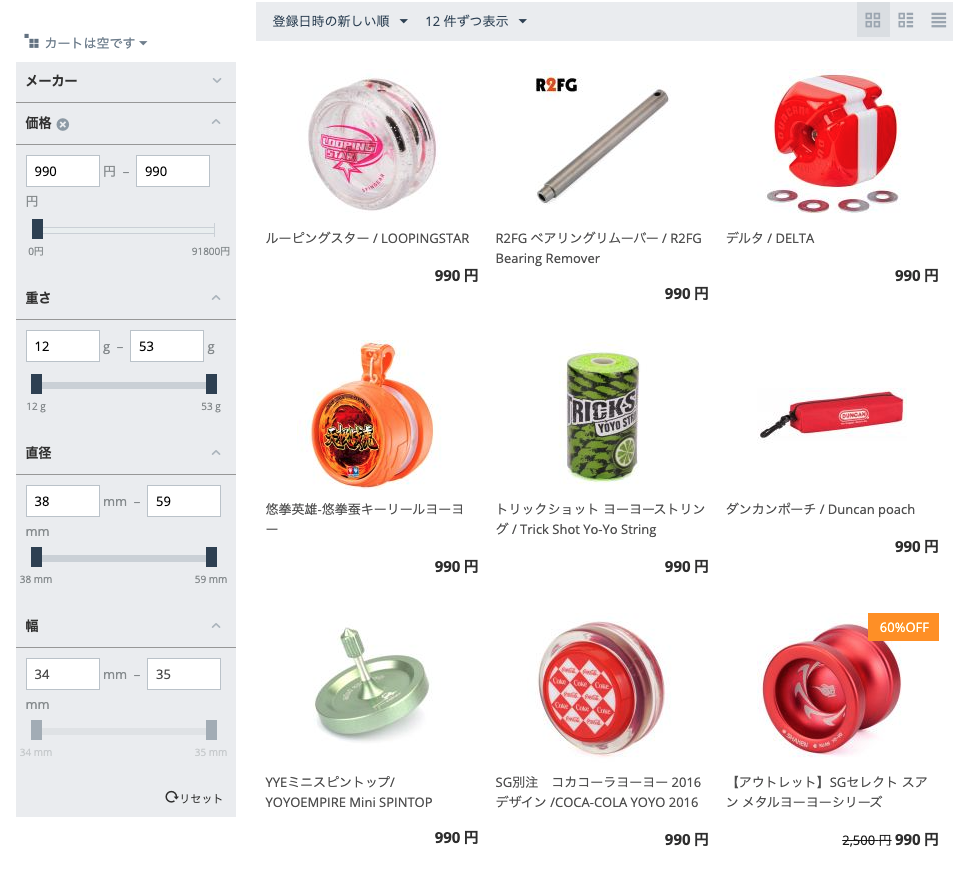Image resolution: width=953 pixels, height=869 pixels.
Task: Click the R2FG Bearing Remover image
Action: click(x=601, y=143)
